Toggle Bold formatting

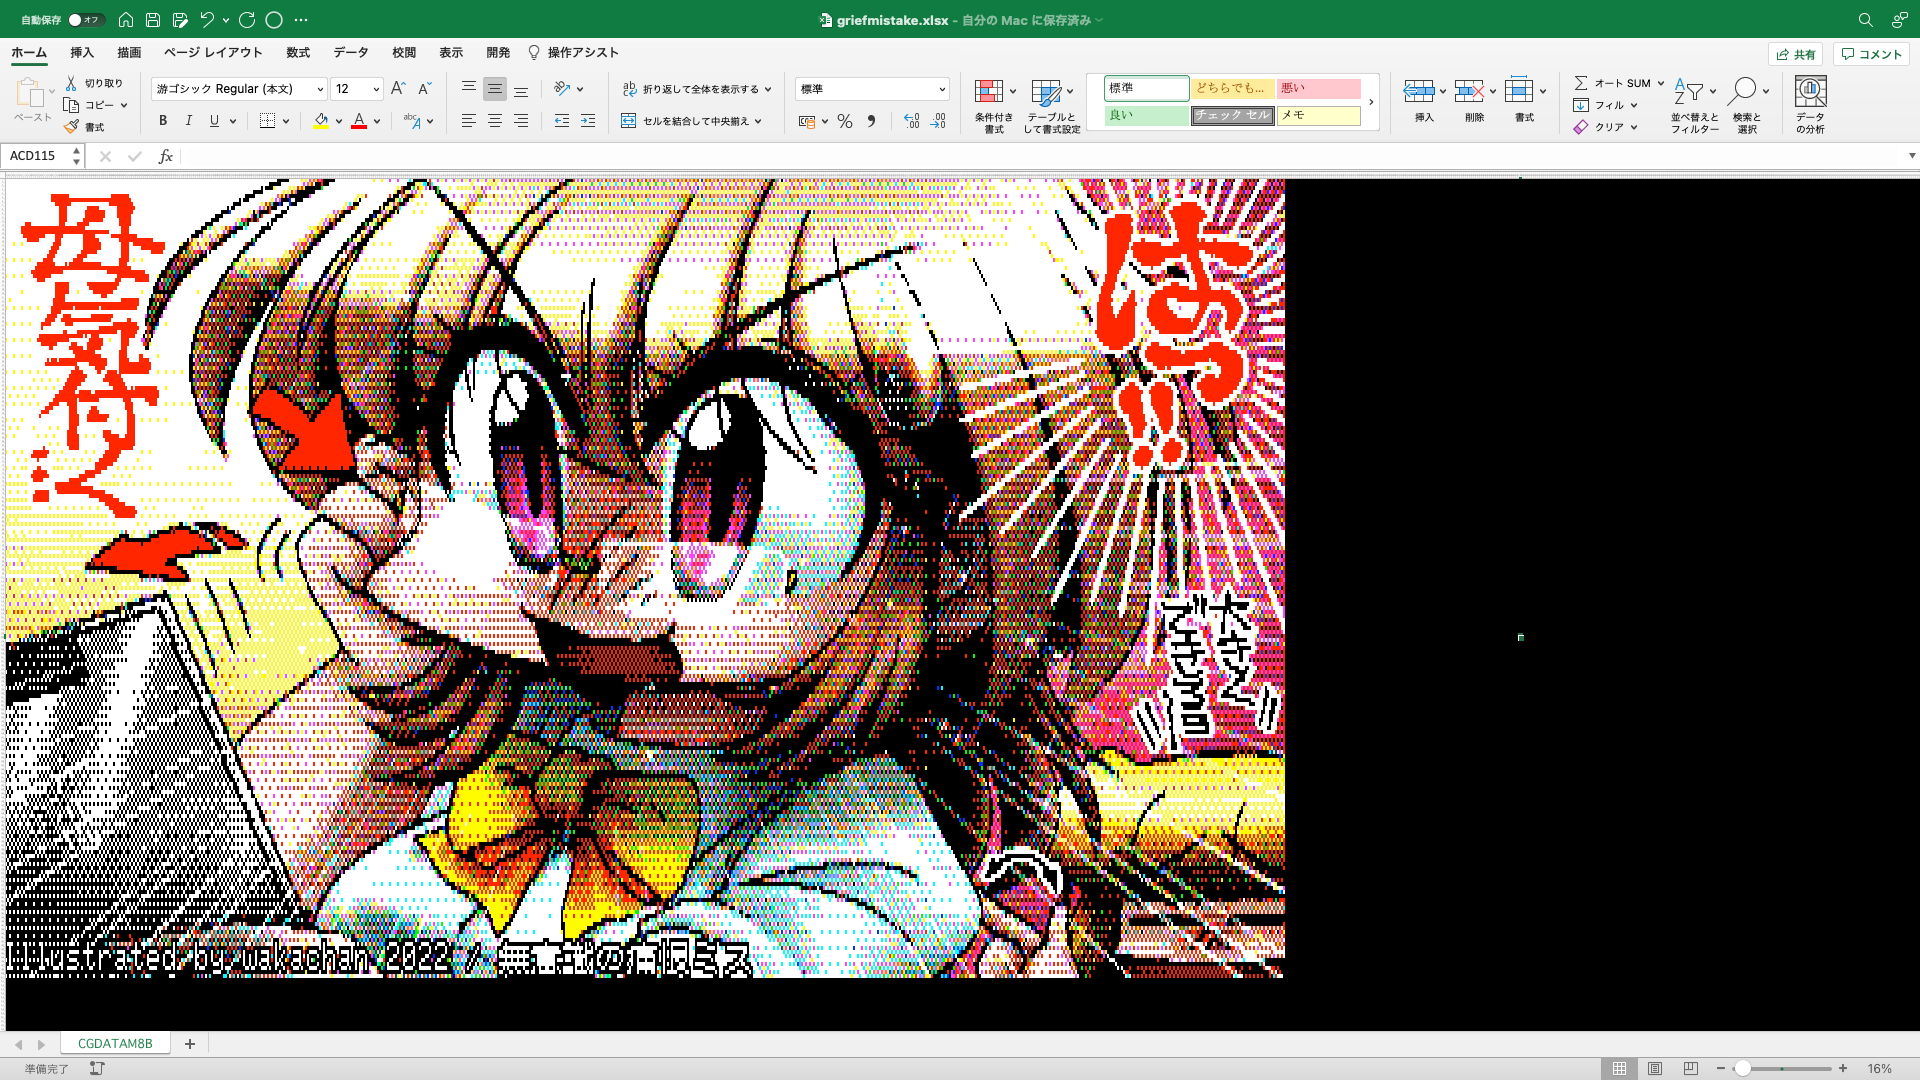pos(163,121)
